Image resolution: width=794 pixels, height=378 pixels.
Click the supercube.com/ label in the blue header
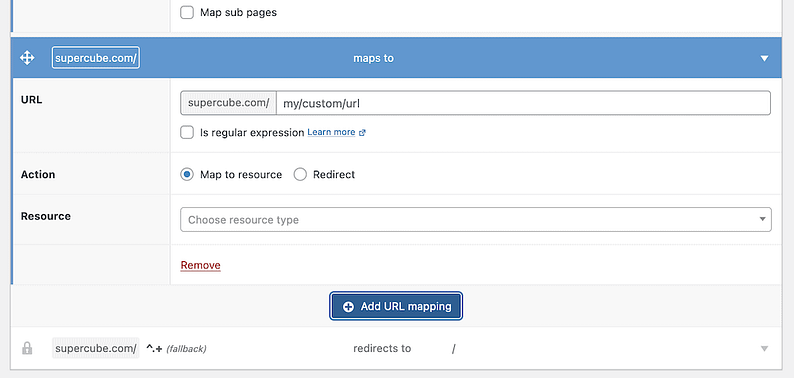tap(96, 58)
